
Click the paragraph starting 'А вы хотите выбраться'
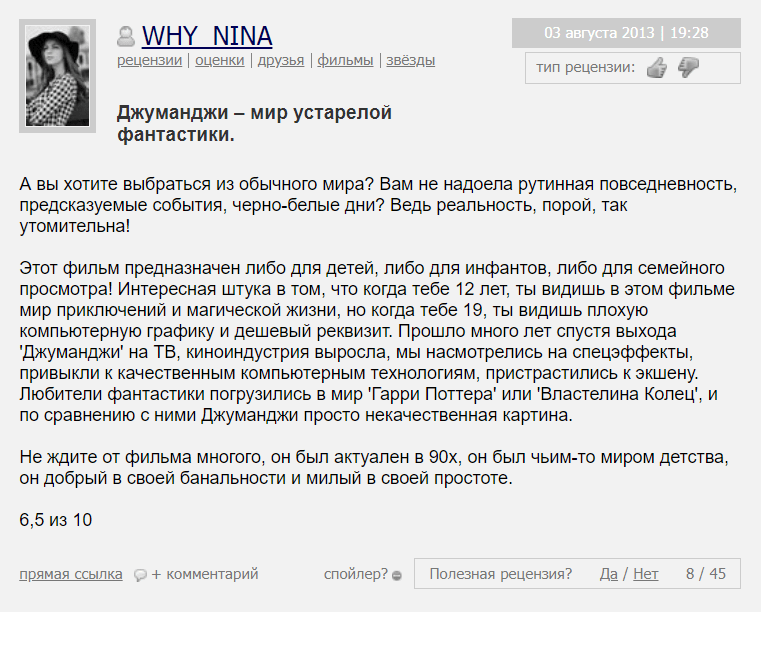coord(378,205)
